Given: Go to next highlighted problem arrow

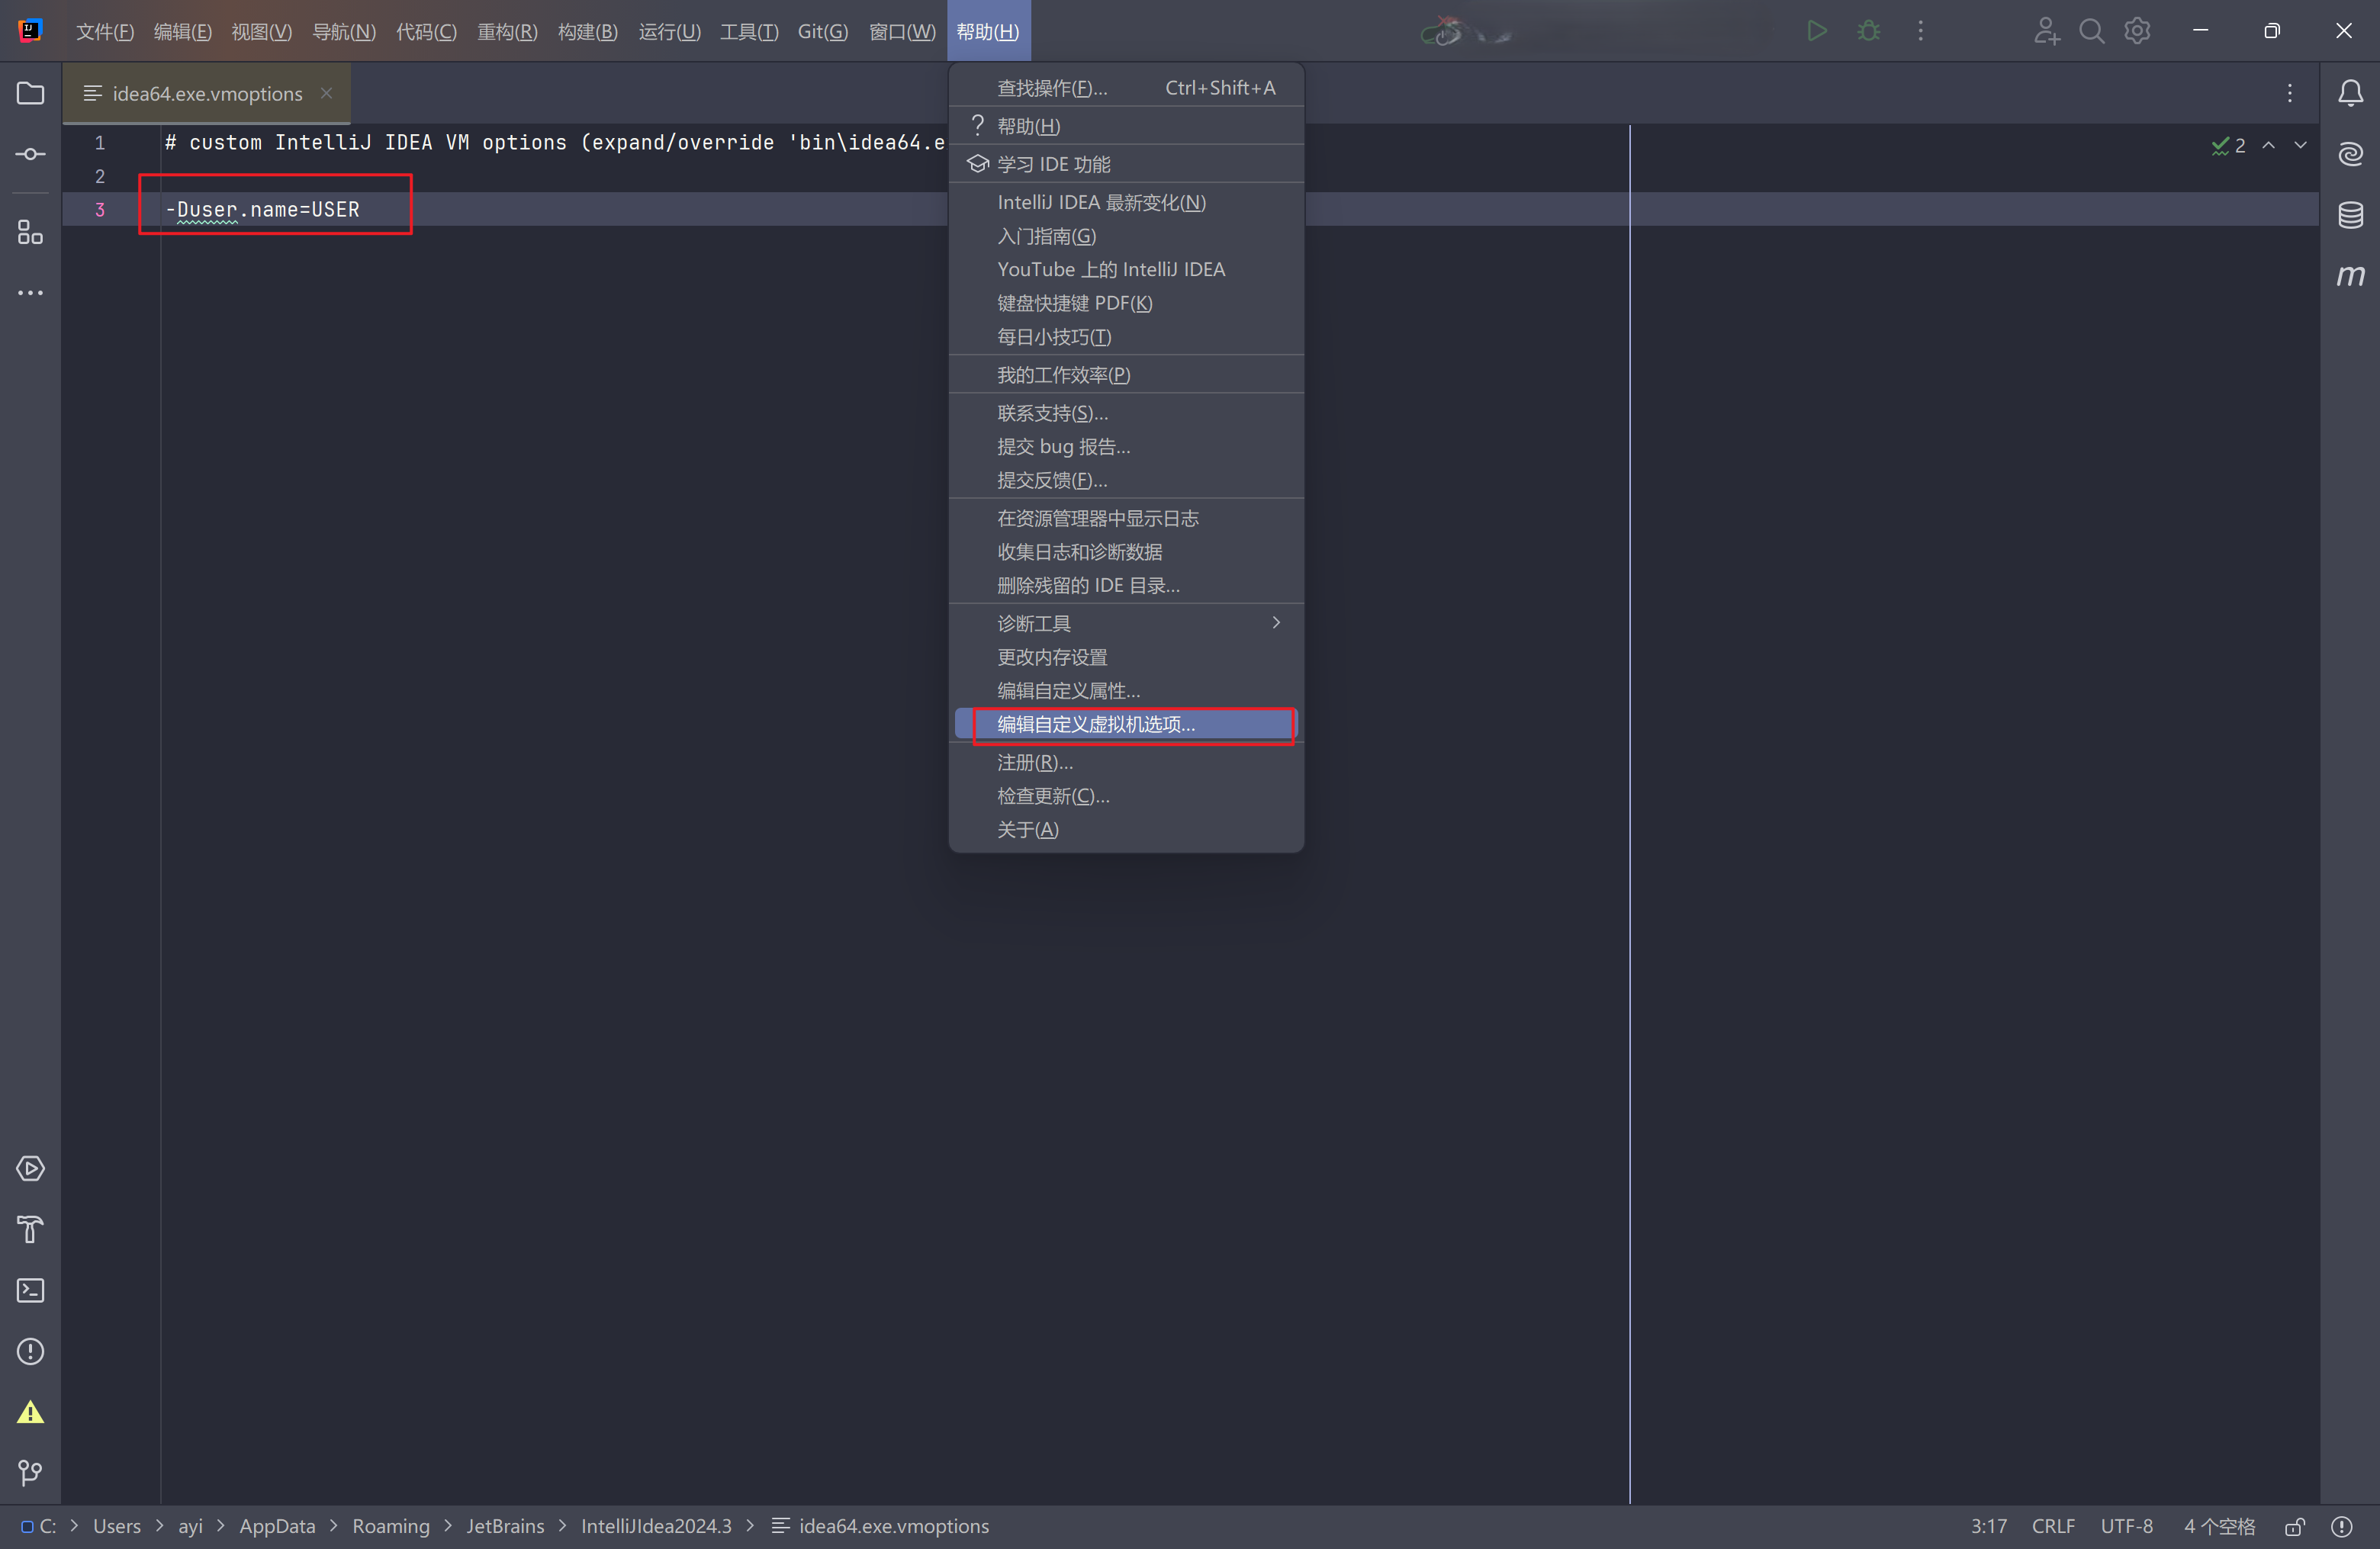Looking at the screenshot, I should tap(2301, 146).
